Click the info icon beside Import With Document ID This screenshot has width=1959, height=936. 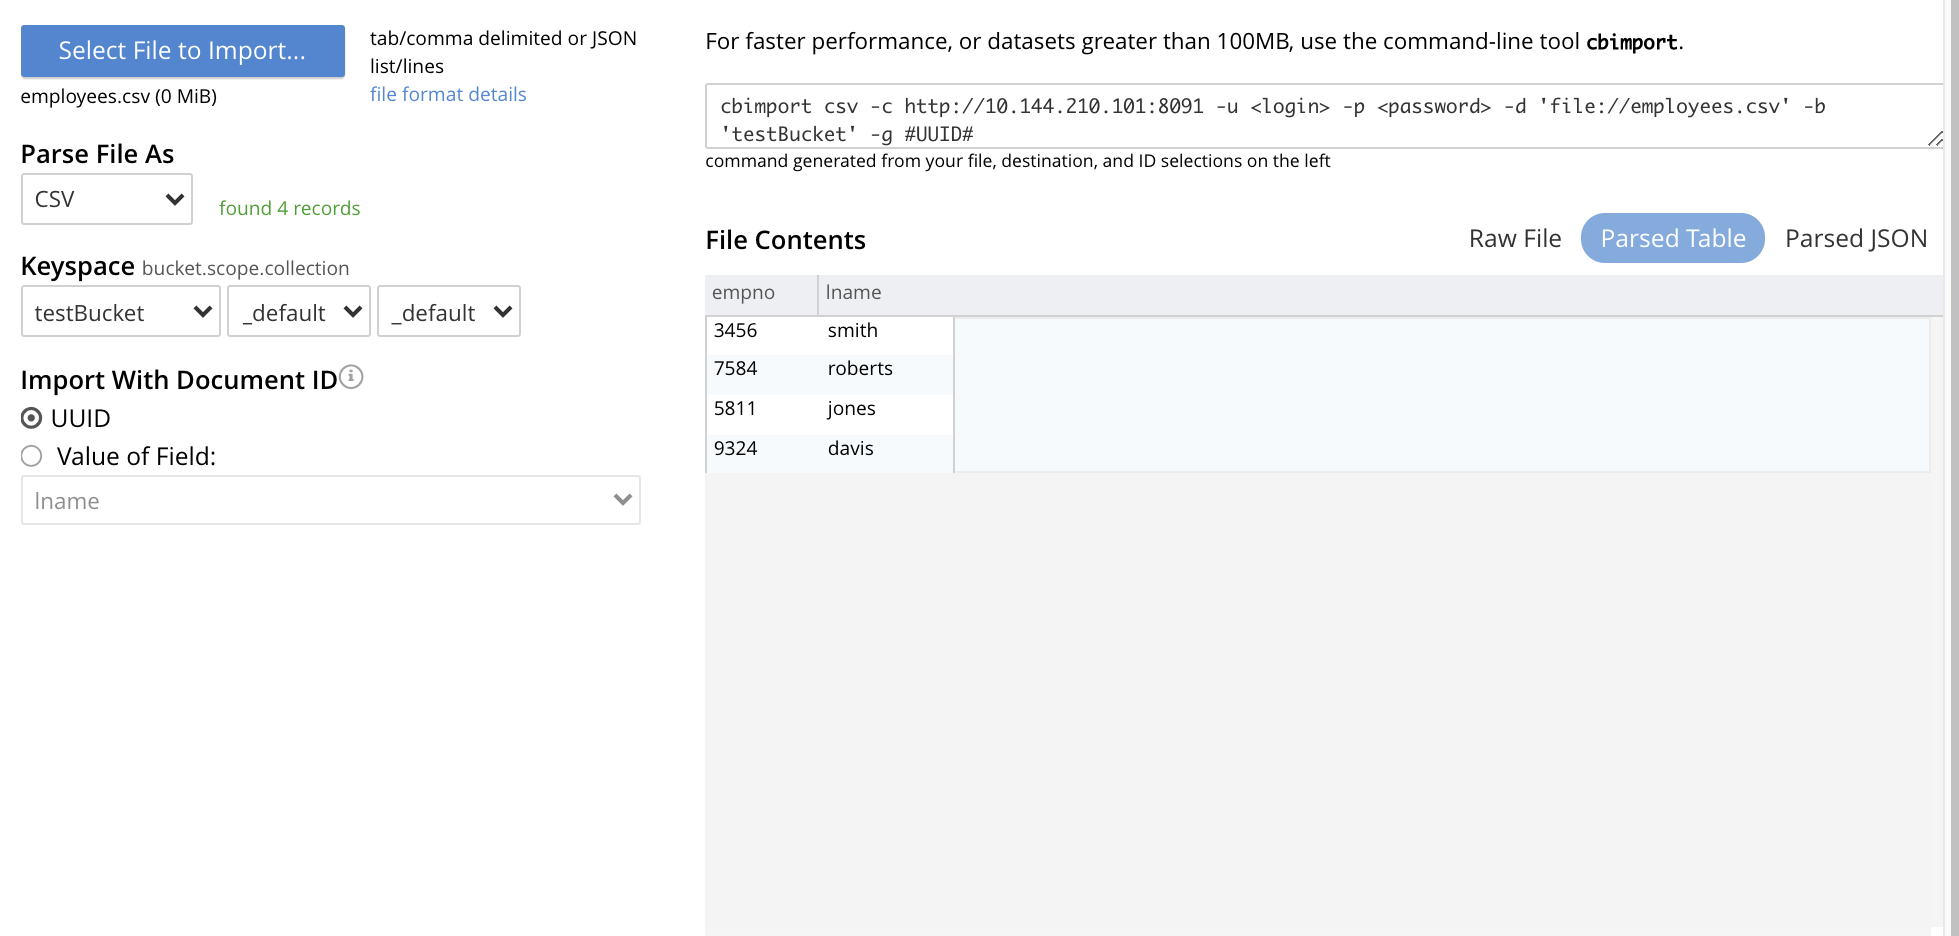click(351, 377)
